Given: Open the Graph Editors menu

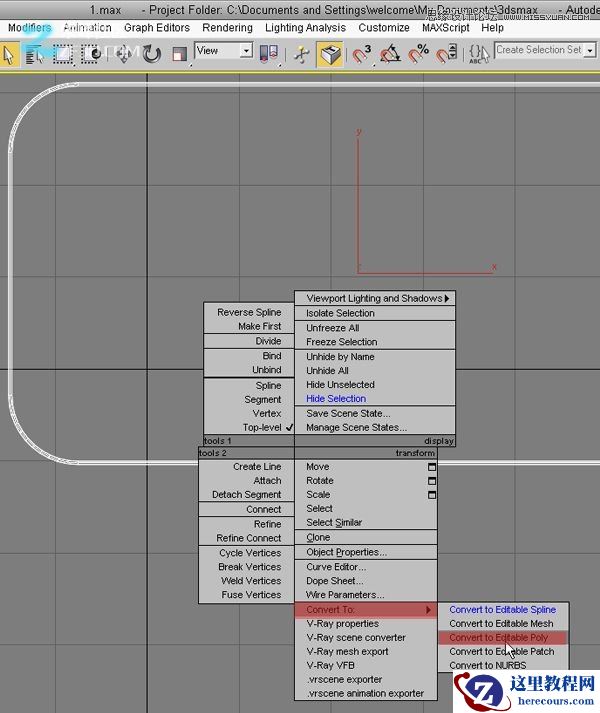Looking at the screenshot, I should [x=157, y=28].
